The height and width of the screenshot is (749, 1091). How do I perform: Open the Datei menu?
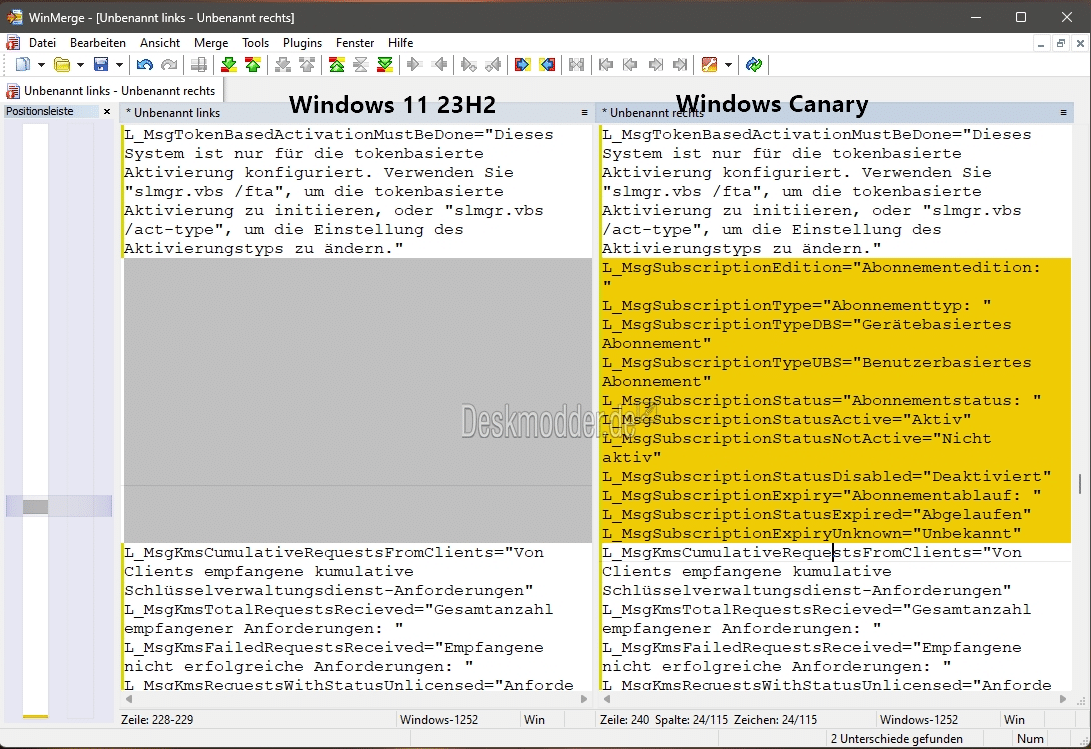pyautogui.click(x=42, y=42)
